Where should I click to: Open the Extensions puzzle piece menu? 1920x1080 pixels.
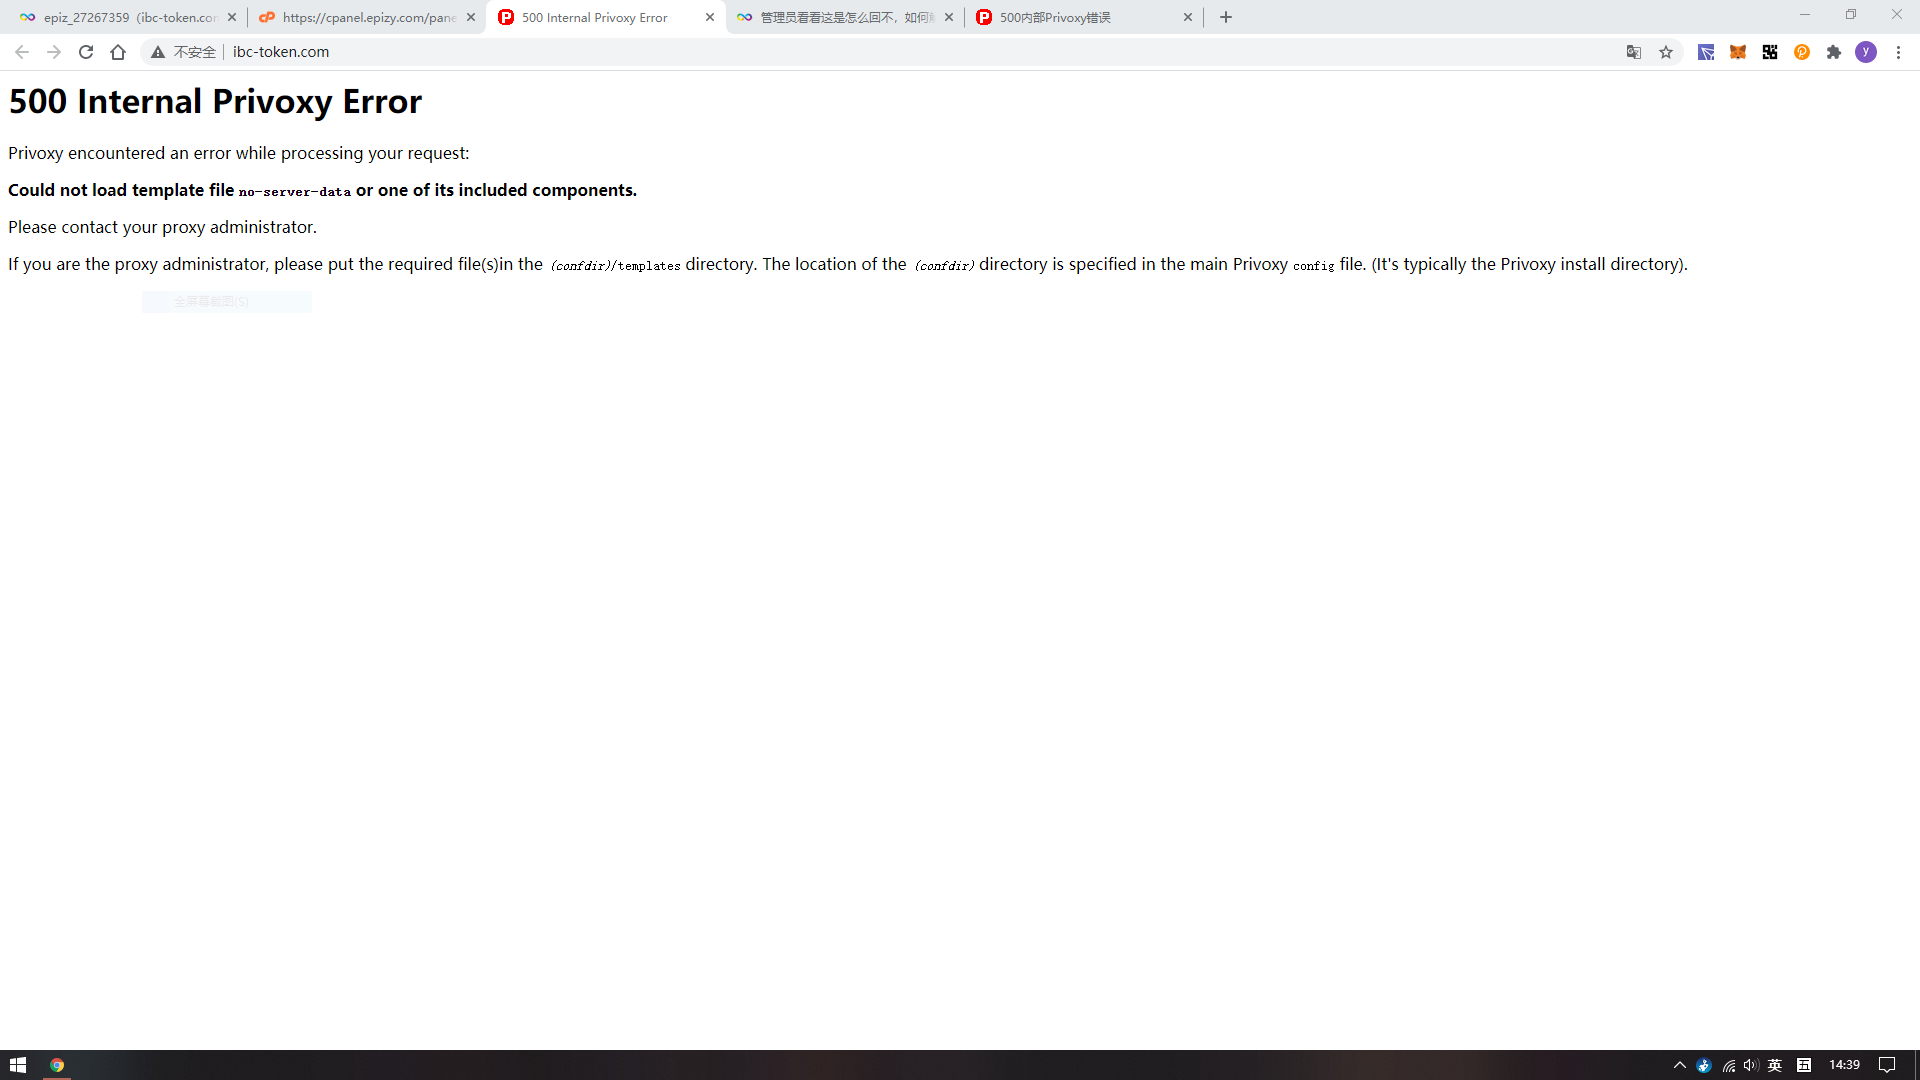(1834, 52)
